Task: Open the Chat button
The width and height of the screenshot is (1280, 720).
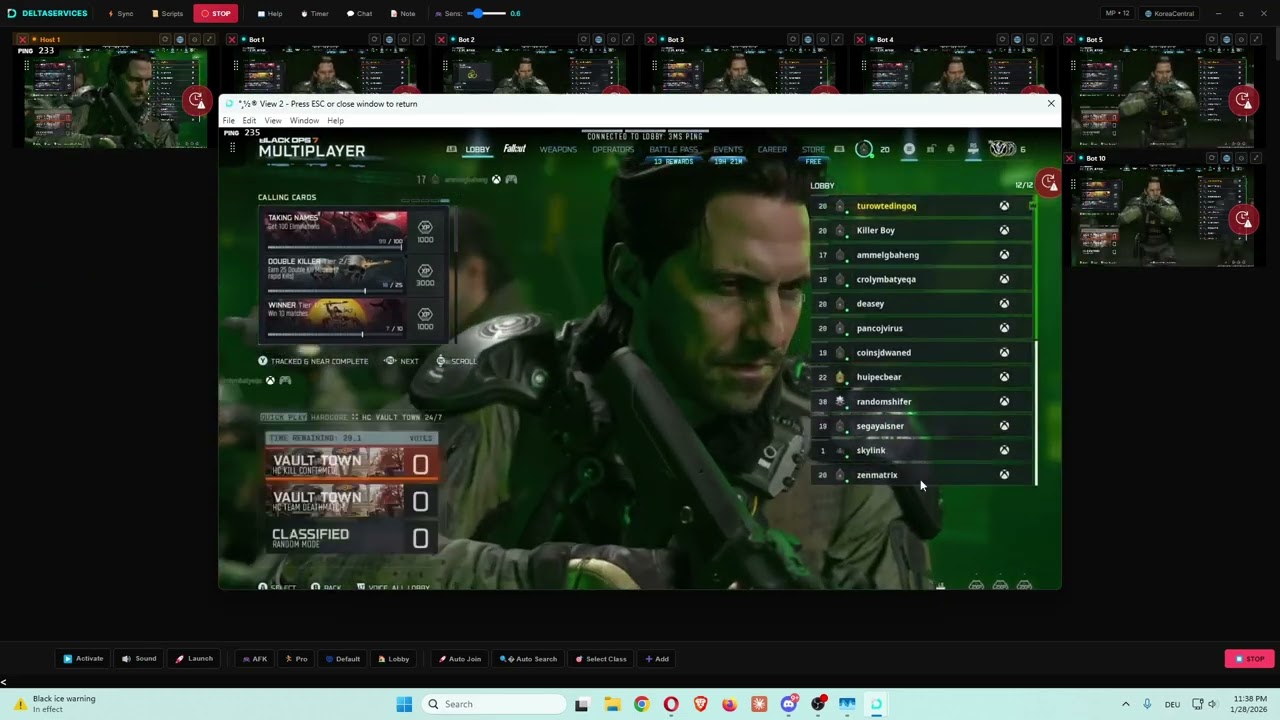Action: click(359, 14)
